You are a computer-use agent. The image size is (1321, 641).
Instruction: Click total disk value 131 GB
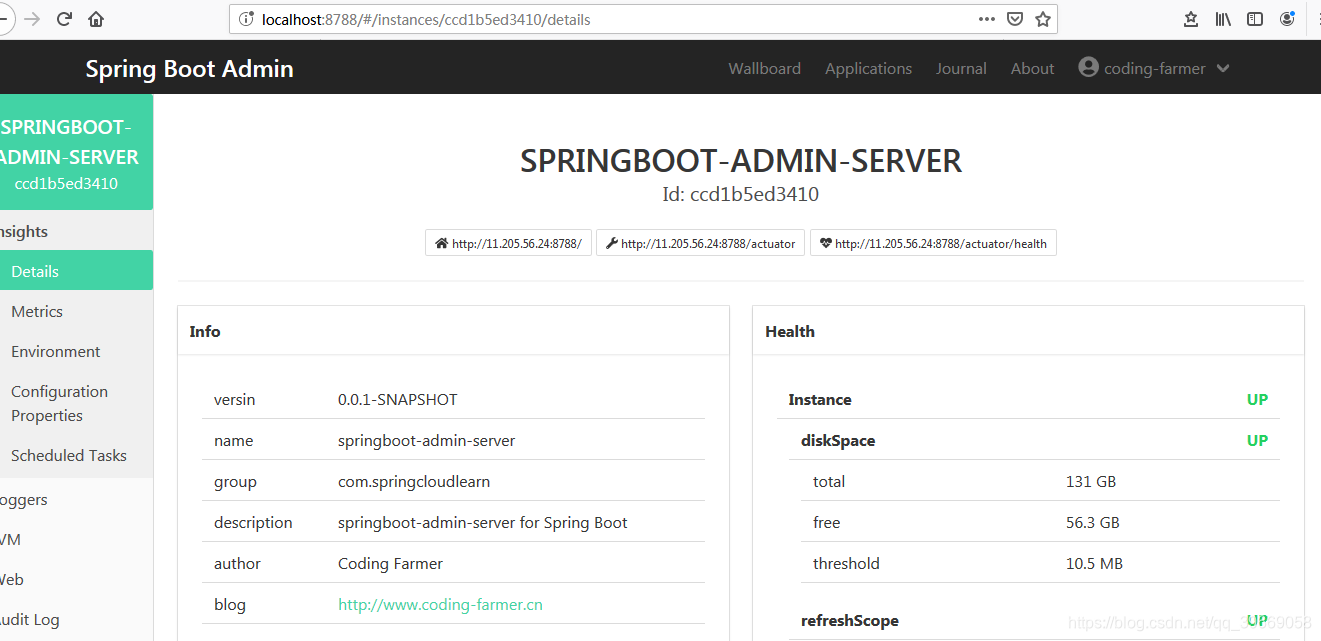click(1091, 481)
